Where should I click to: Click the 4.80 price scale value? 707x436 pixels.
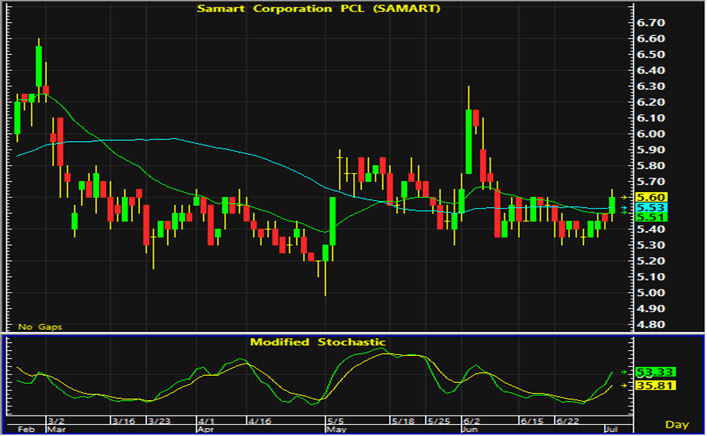[651, 325]
